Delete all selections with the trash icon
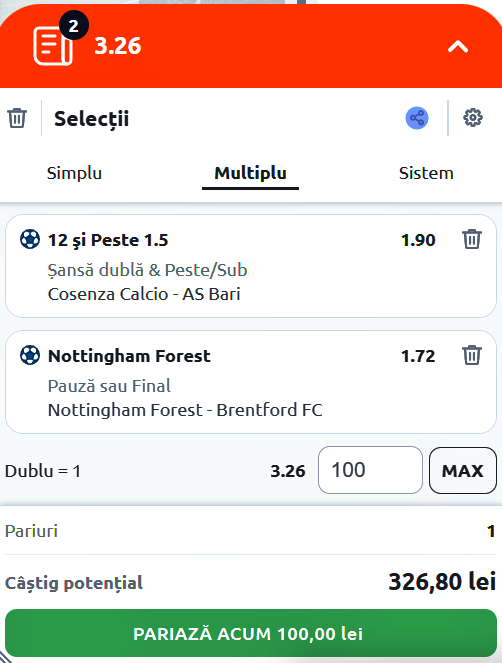The image size is (502, 663). pos(17,118)
